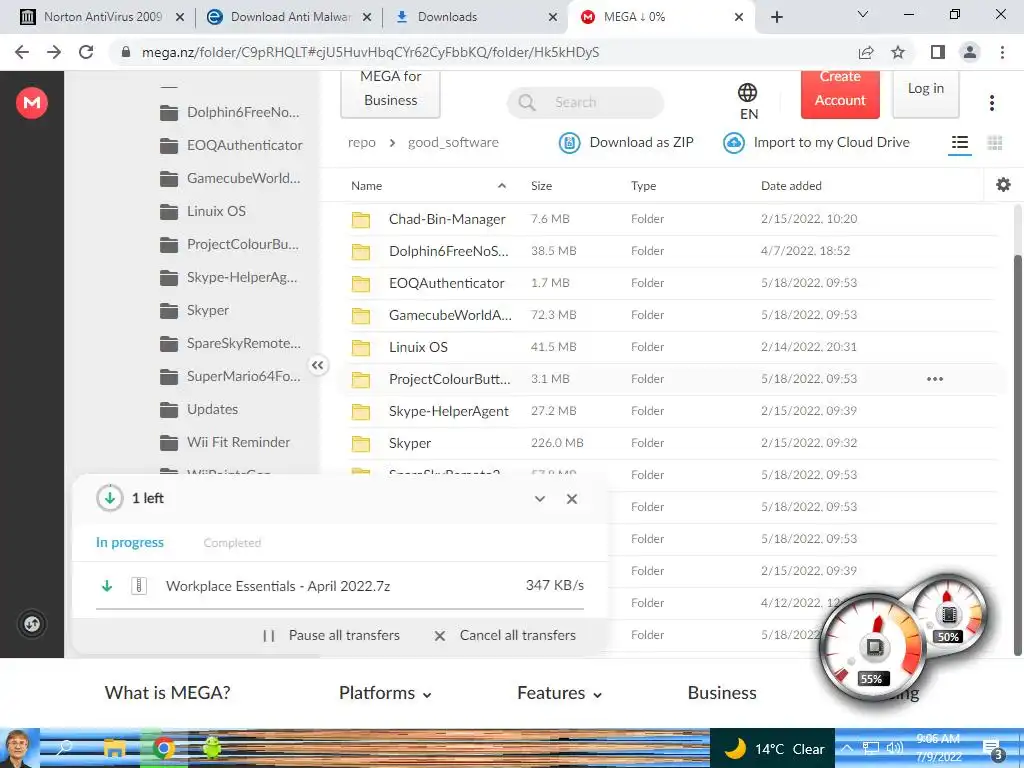
Task: Bookmark this page with star icon
Action: [x=898, y=52]
